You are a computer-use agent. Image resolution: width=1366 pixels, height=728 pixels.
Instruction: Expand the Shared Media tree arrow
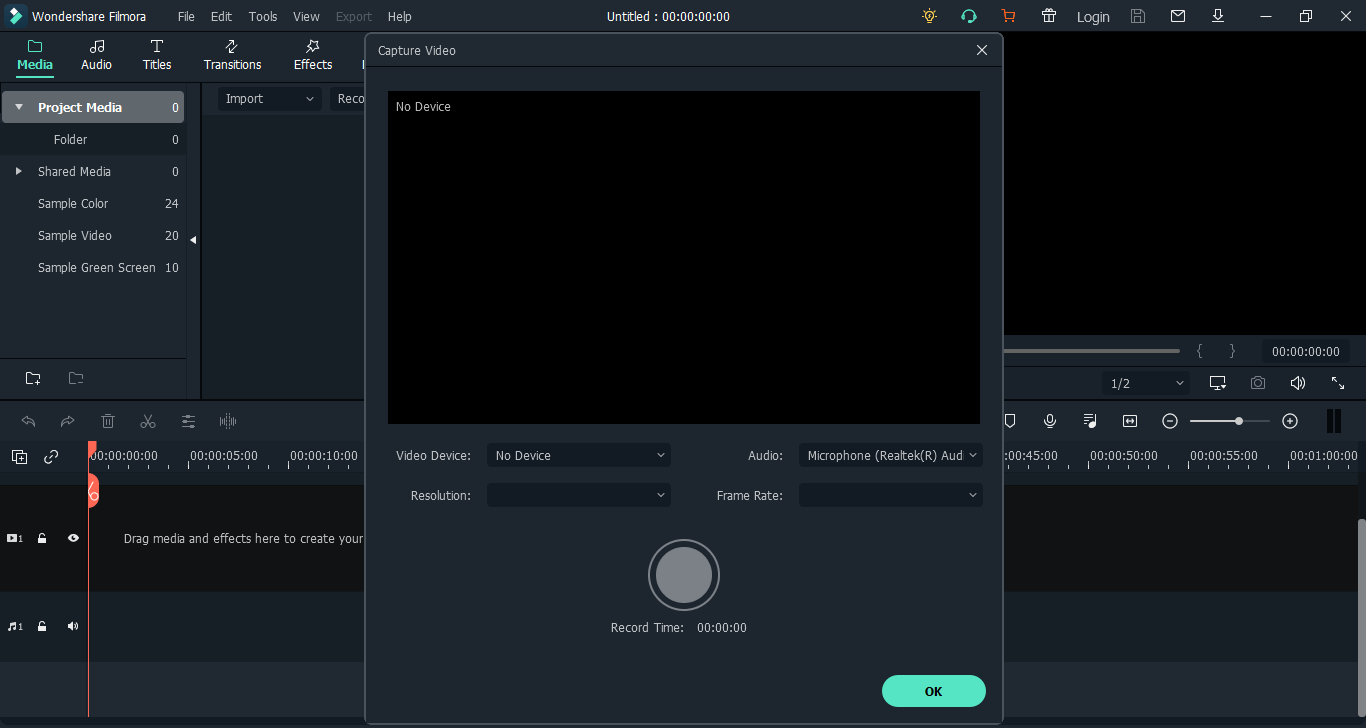pos(18,171)
